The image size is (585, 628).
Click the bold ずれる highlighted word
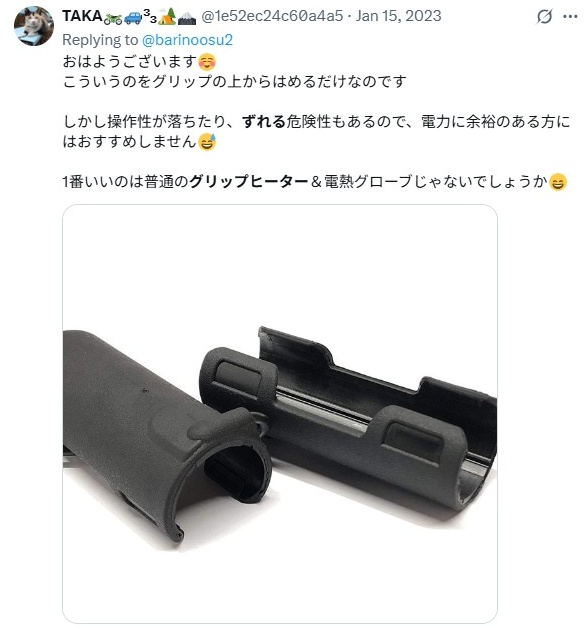[x=263, y=122]
